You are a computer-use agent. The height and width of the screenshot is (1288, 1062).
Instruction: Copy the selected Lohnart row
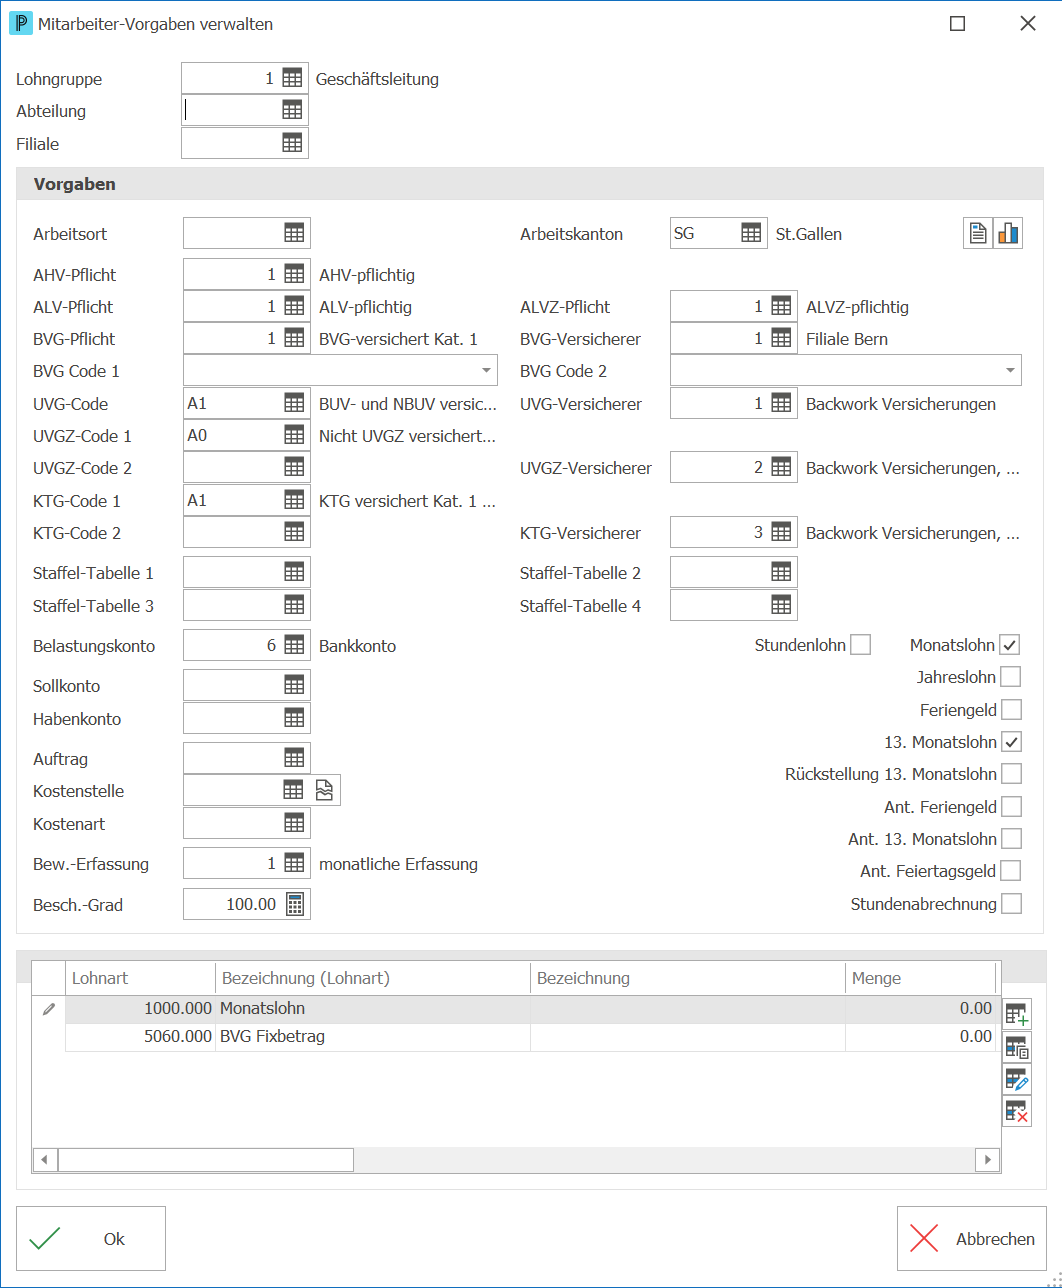[1017, 1047]
